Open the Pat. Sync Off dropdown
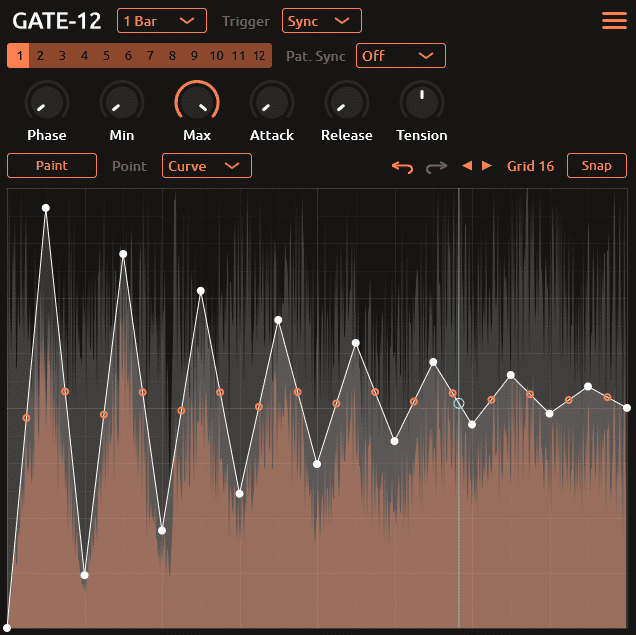 pyautogui.click(x=401, y=56)
